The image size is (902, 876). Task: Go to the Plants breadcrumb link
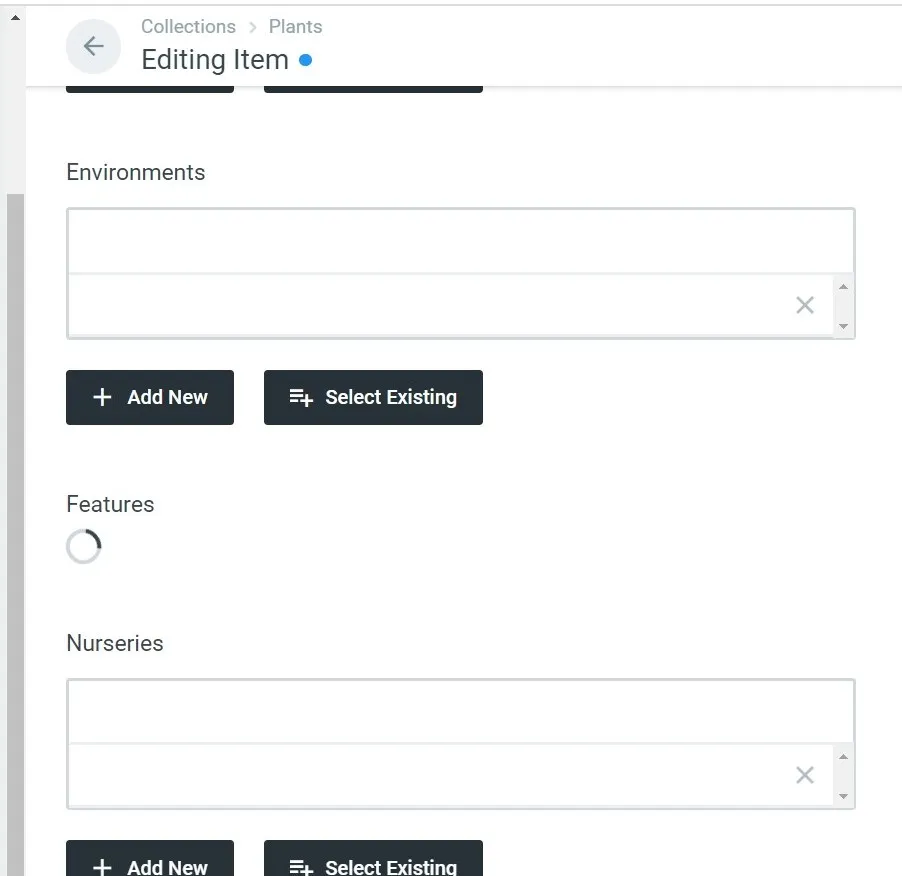click(295, 26)
